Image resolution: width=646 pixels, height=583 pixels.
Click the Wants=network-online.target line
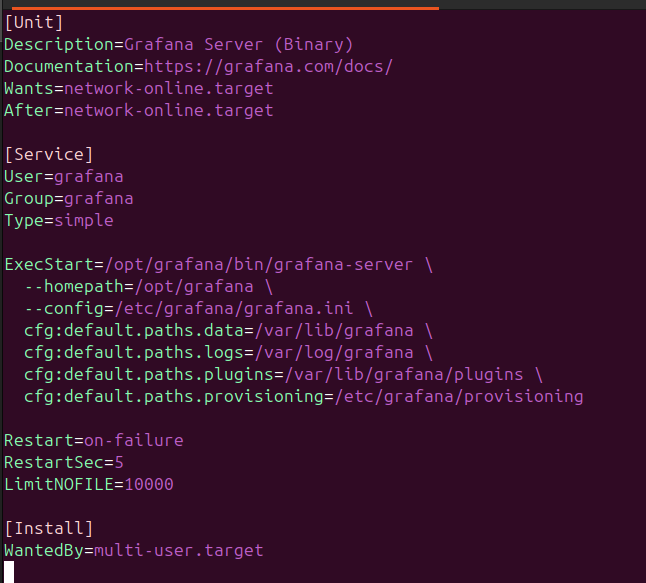[x=138, y=89]
